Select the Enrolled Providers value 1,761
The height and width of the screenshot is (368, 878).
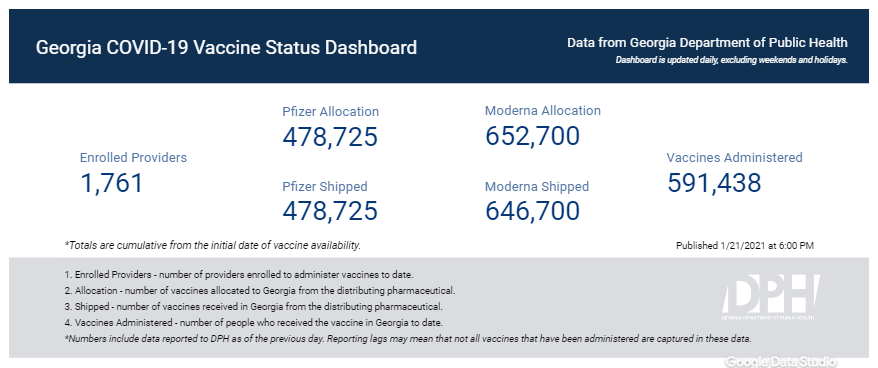pyautogui.click(x=112, y=183)
